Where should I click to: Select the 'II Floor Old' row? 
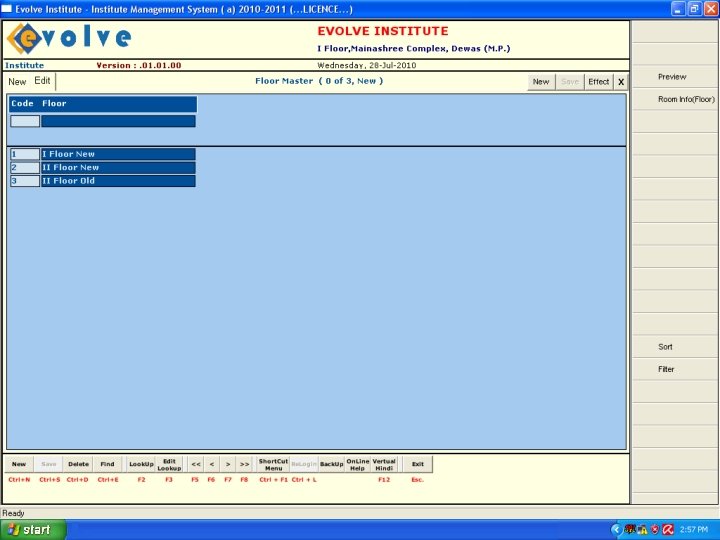click(x=118, y=181)
